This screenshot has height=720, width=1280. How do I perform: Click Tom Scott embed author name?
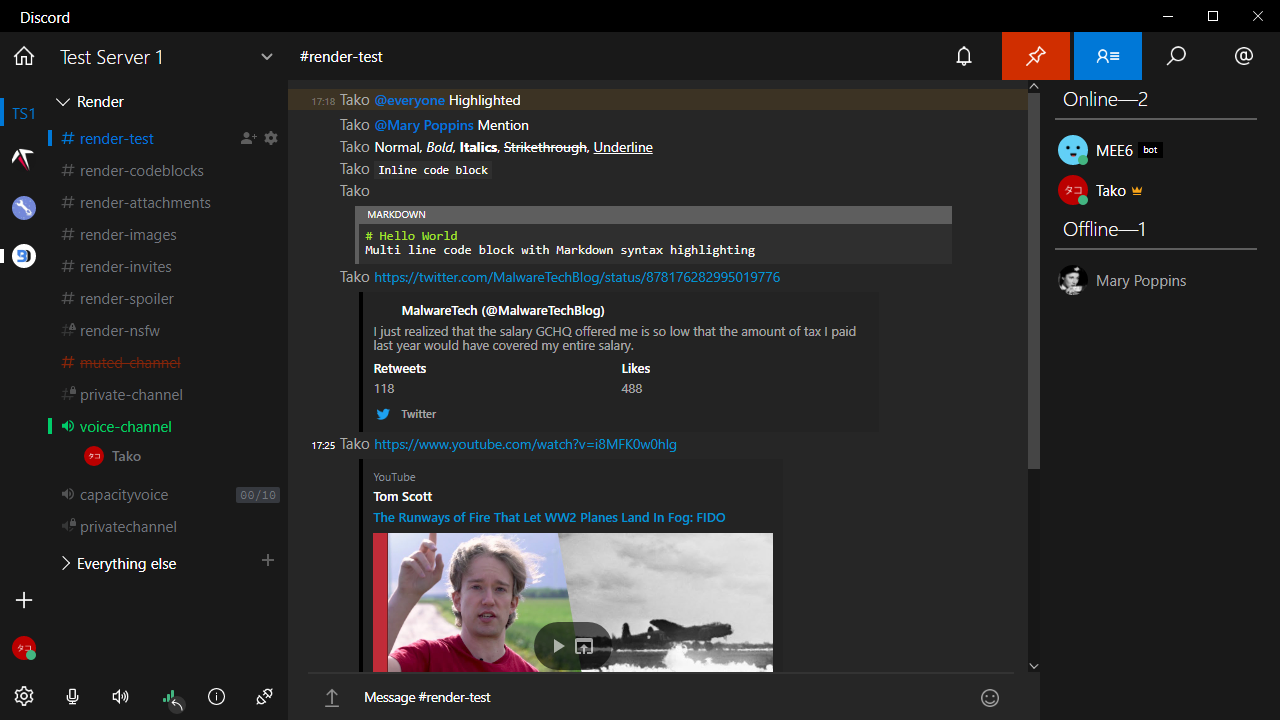pos(403,497)
